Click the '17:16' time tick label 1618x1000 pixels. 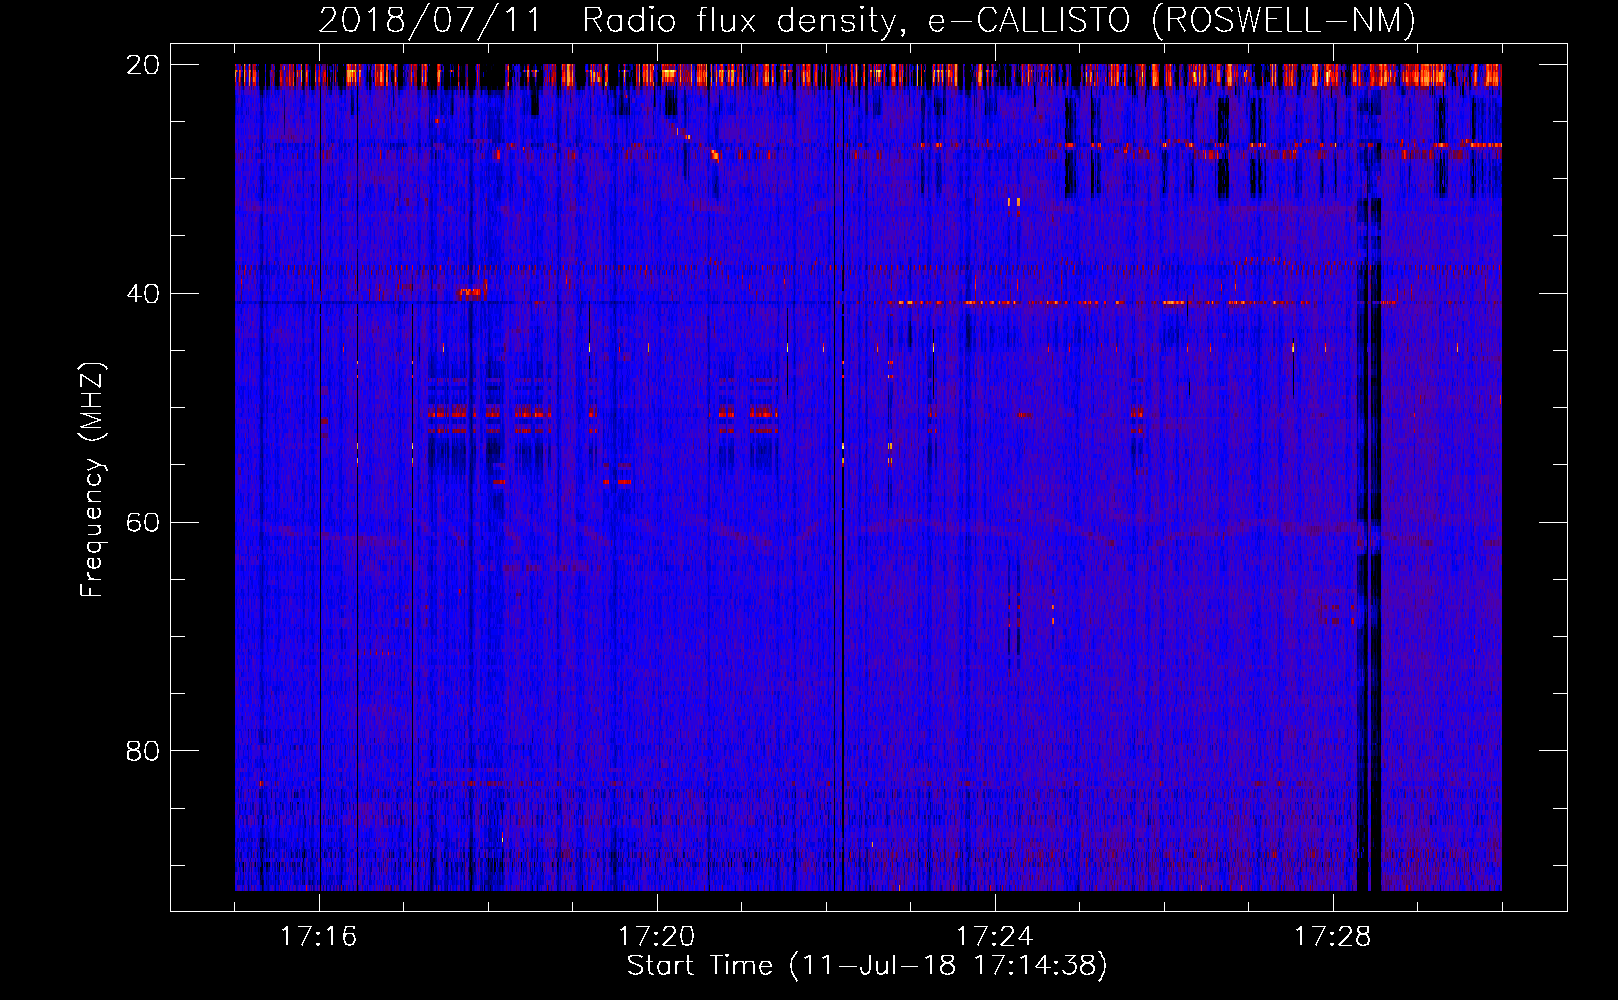pyautogui.click(x=318, y=937)
